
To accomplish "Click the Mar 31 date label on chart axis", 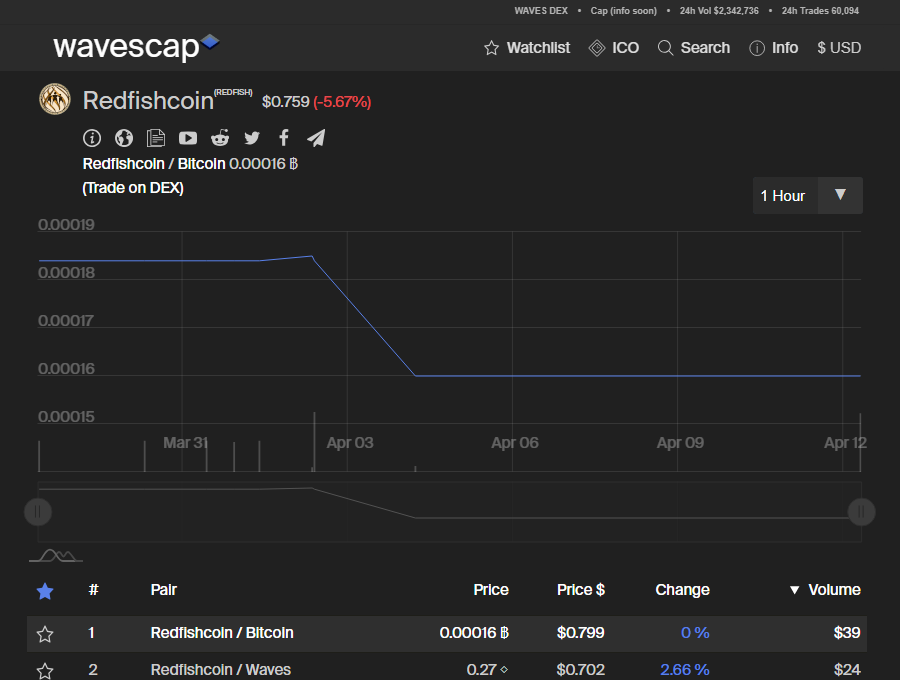I will pyautogui.click(x=185, y=443).
